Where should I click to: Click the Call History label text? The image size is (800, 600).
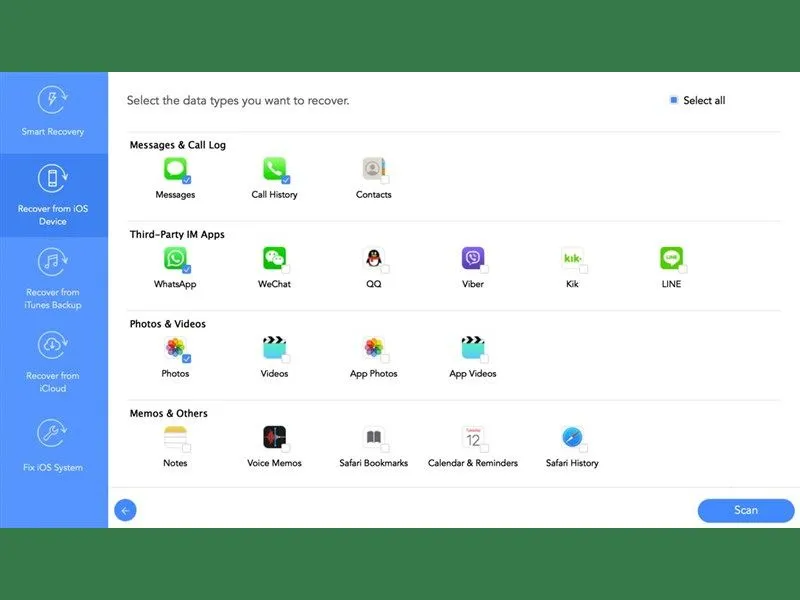(x=274, y=194)
